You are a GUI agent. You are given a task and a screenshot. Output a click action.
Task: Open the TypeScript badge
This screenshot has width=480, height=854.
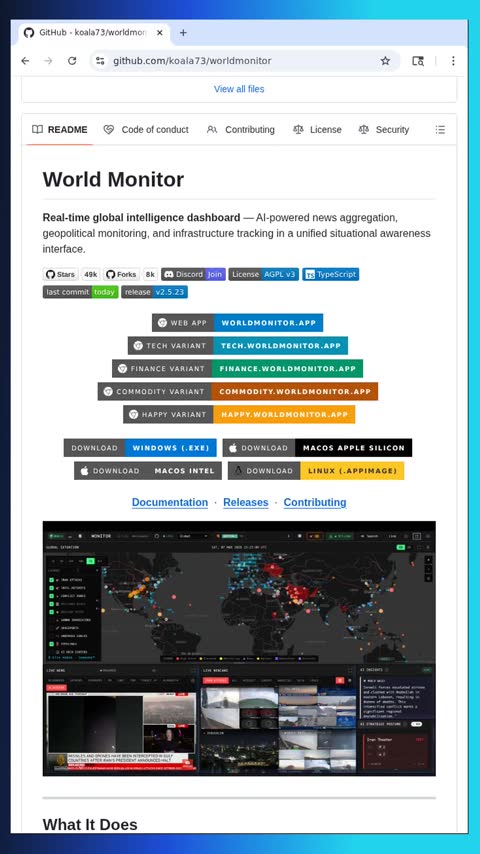click(x=331, y=274)
